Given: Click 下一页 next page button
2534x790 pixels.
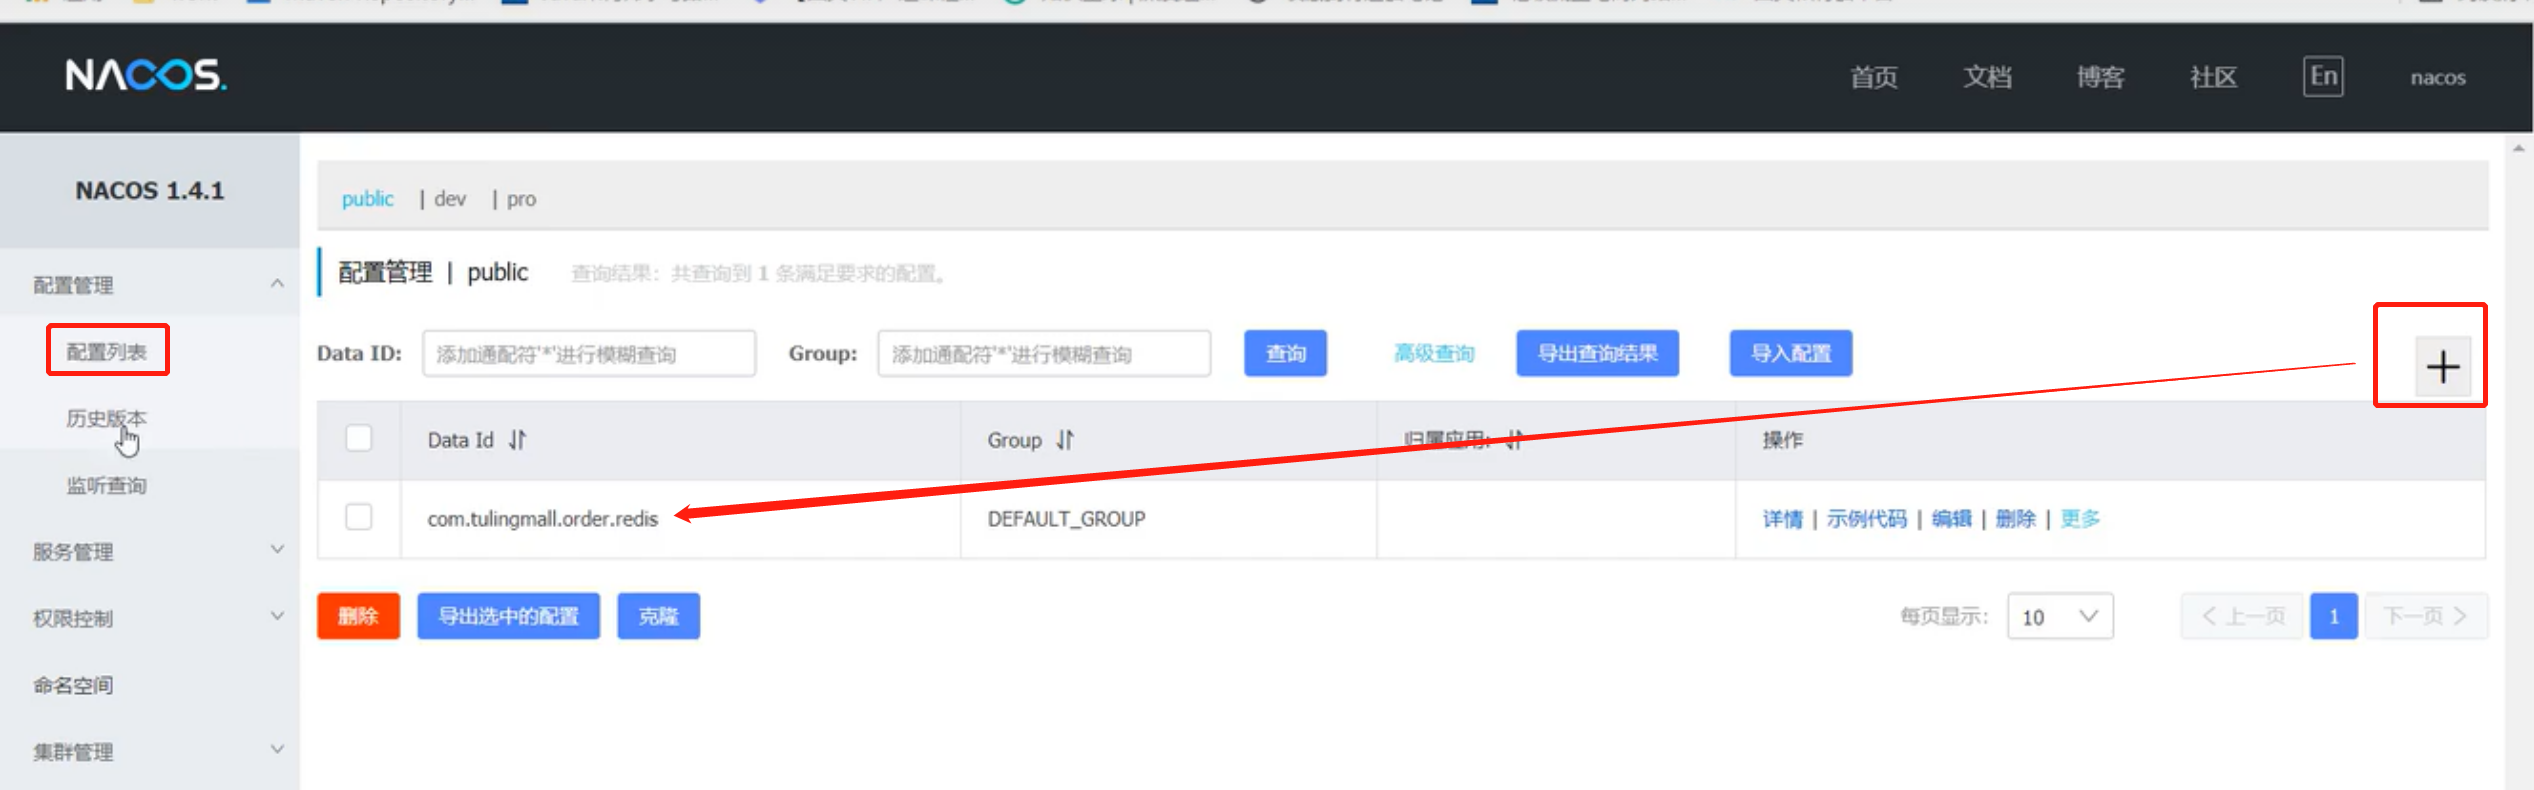Looking at the screenshot, I should 2426,616.
